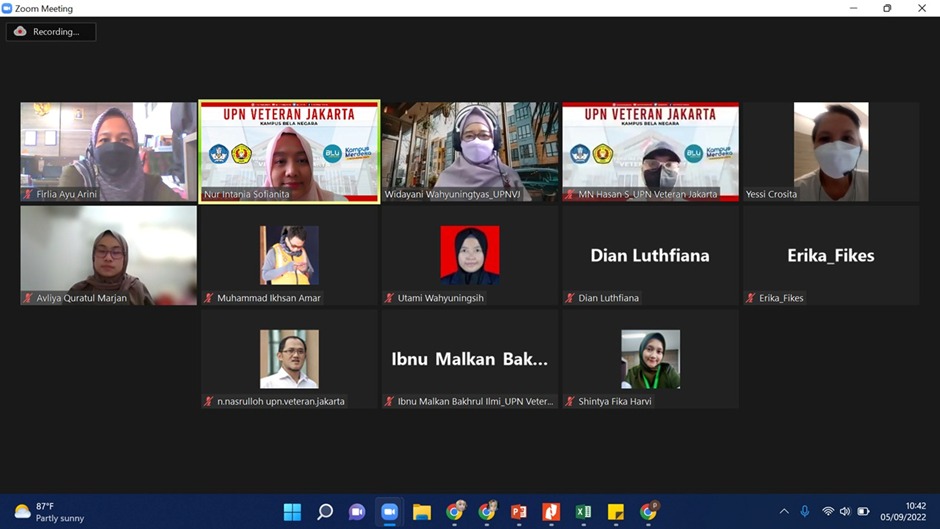The height and width of the screenshot is (529, 940).
Task: Open Sticky Notes from the taskbar
Action: tap(616, 512)
